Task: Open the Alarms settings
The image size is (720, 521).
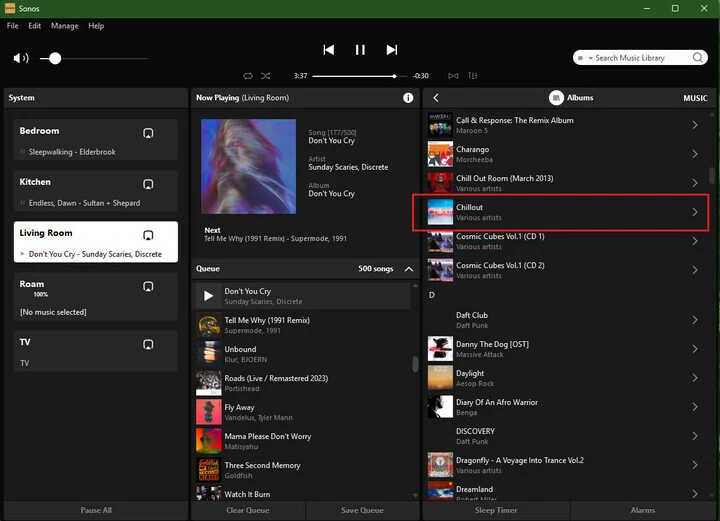Action: (x=643, y=510)
